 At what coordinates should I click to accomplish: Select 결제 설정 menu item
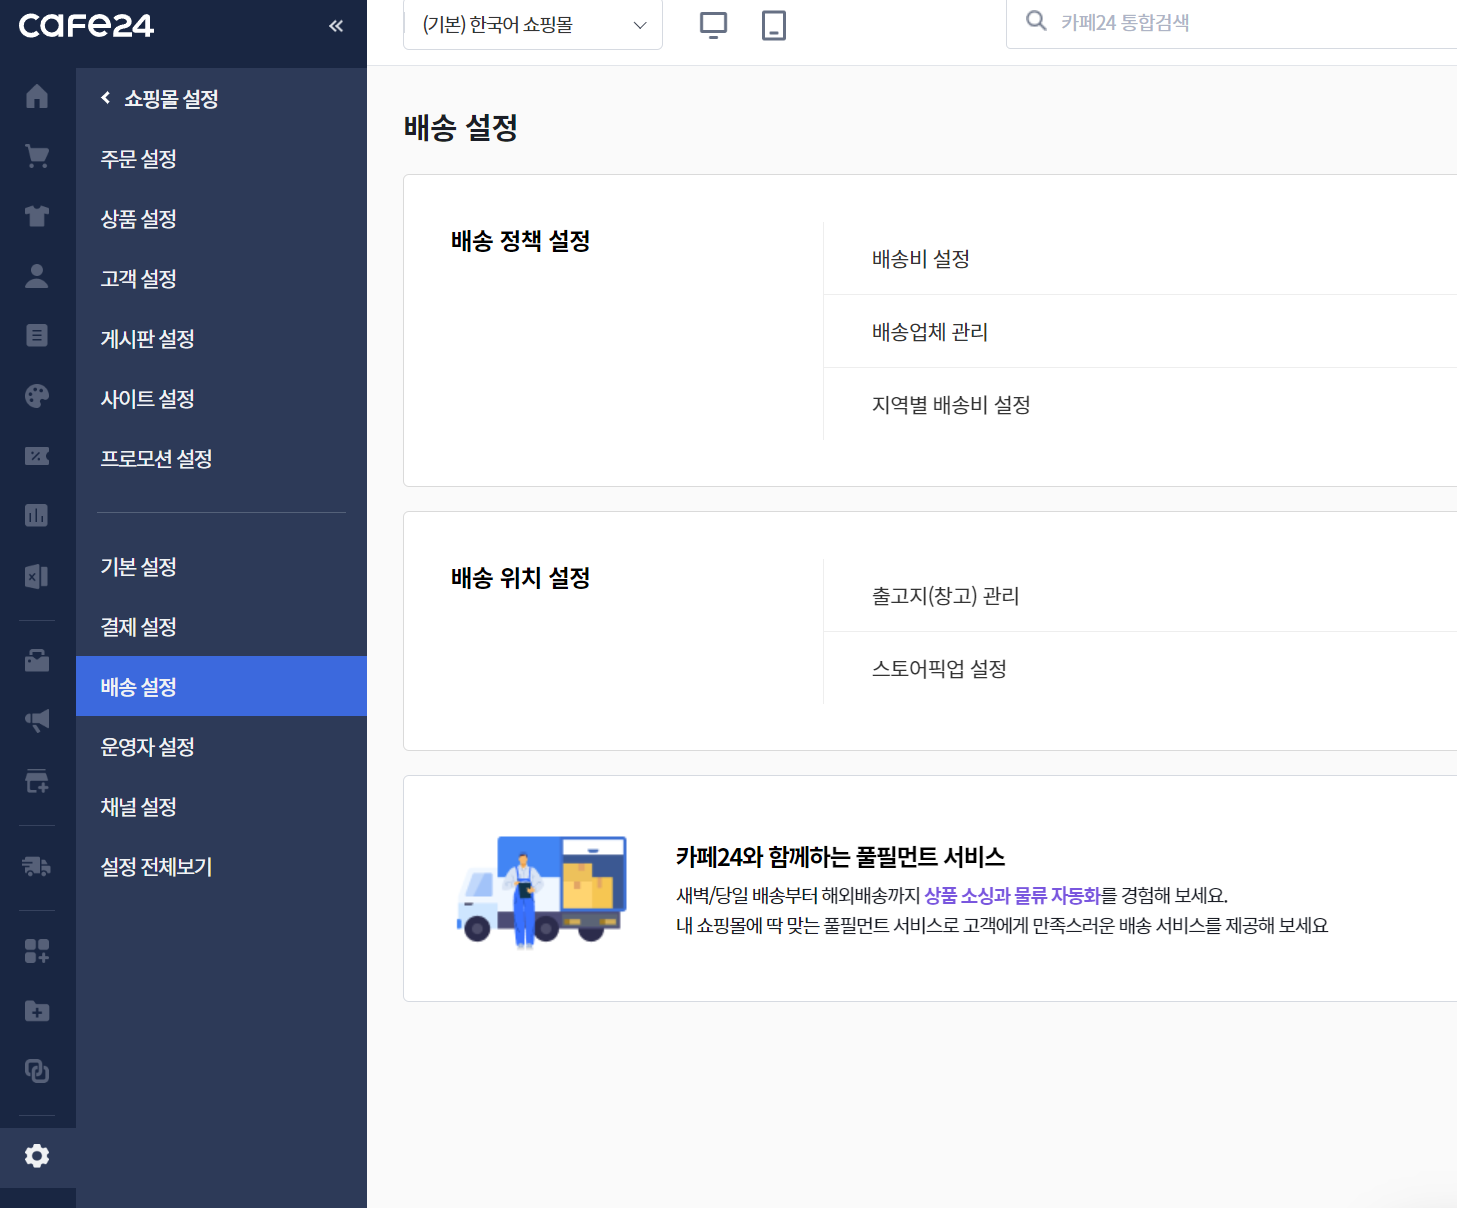(x=221, y=626)
